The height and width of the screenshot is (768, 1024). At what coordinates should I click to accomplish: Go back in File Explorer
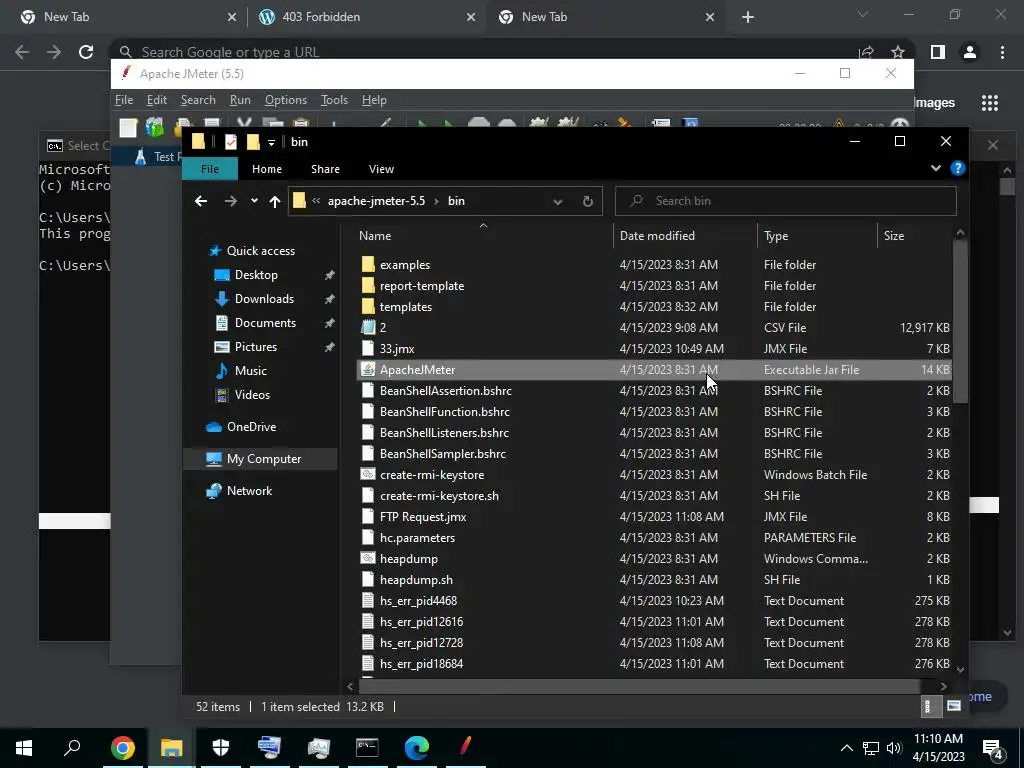(x=201, y=201)
